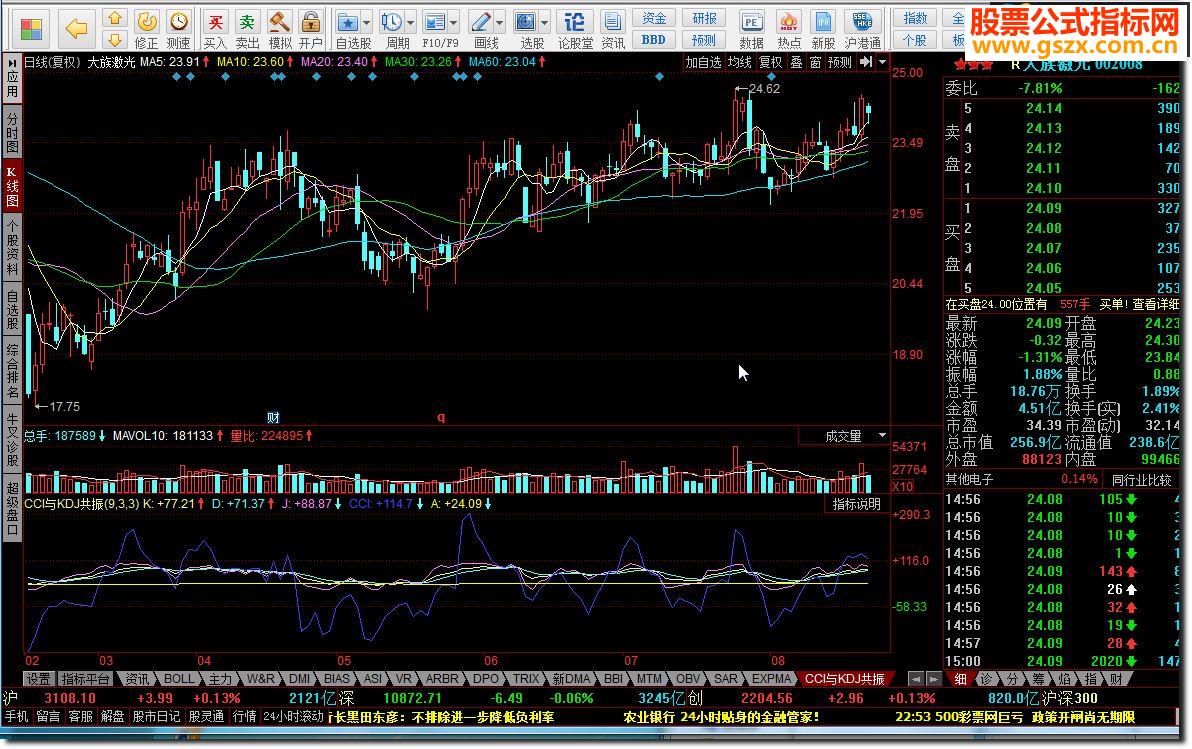Open the 周期 period dropdown arrow
The width and height of the screenshot is (1192, 749).
click(411, 22)
